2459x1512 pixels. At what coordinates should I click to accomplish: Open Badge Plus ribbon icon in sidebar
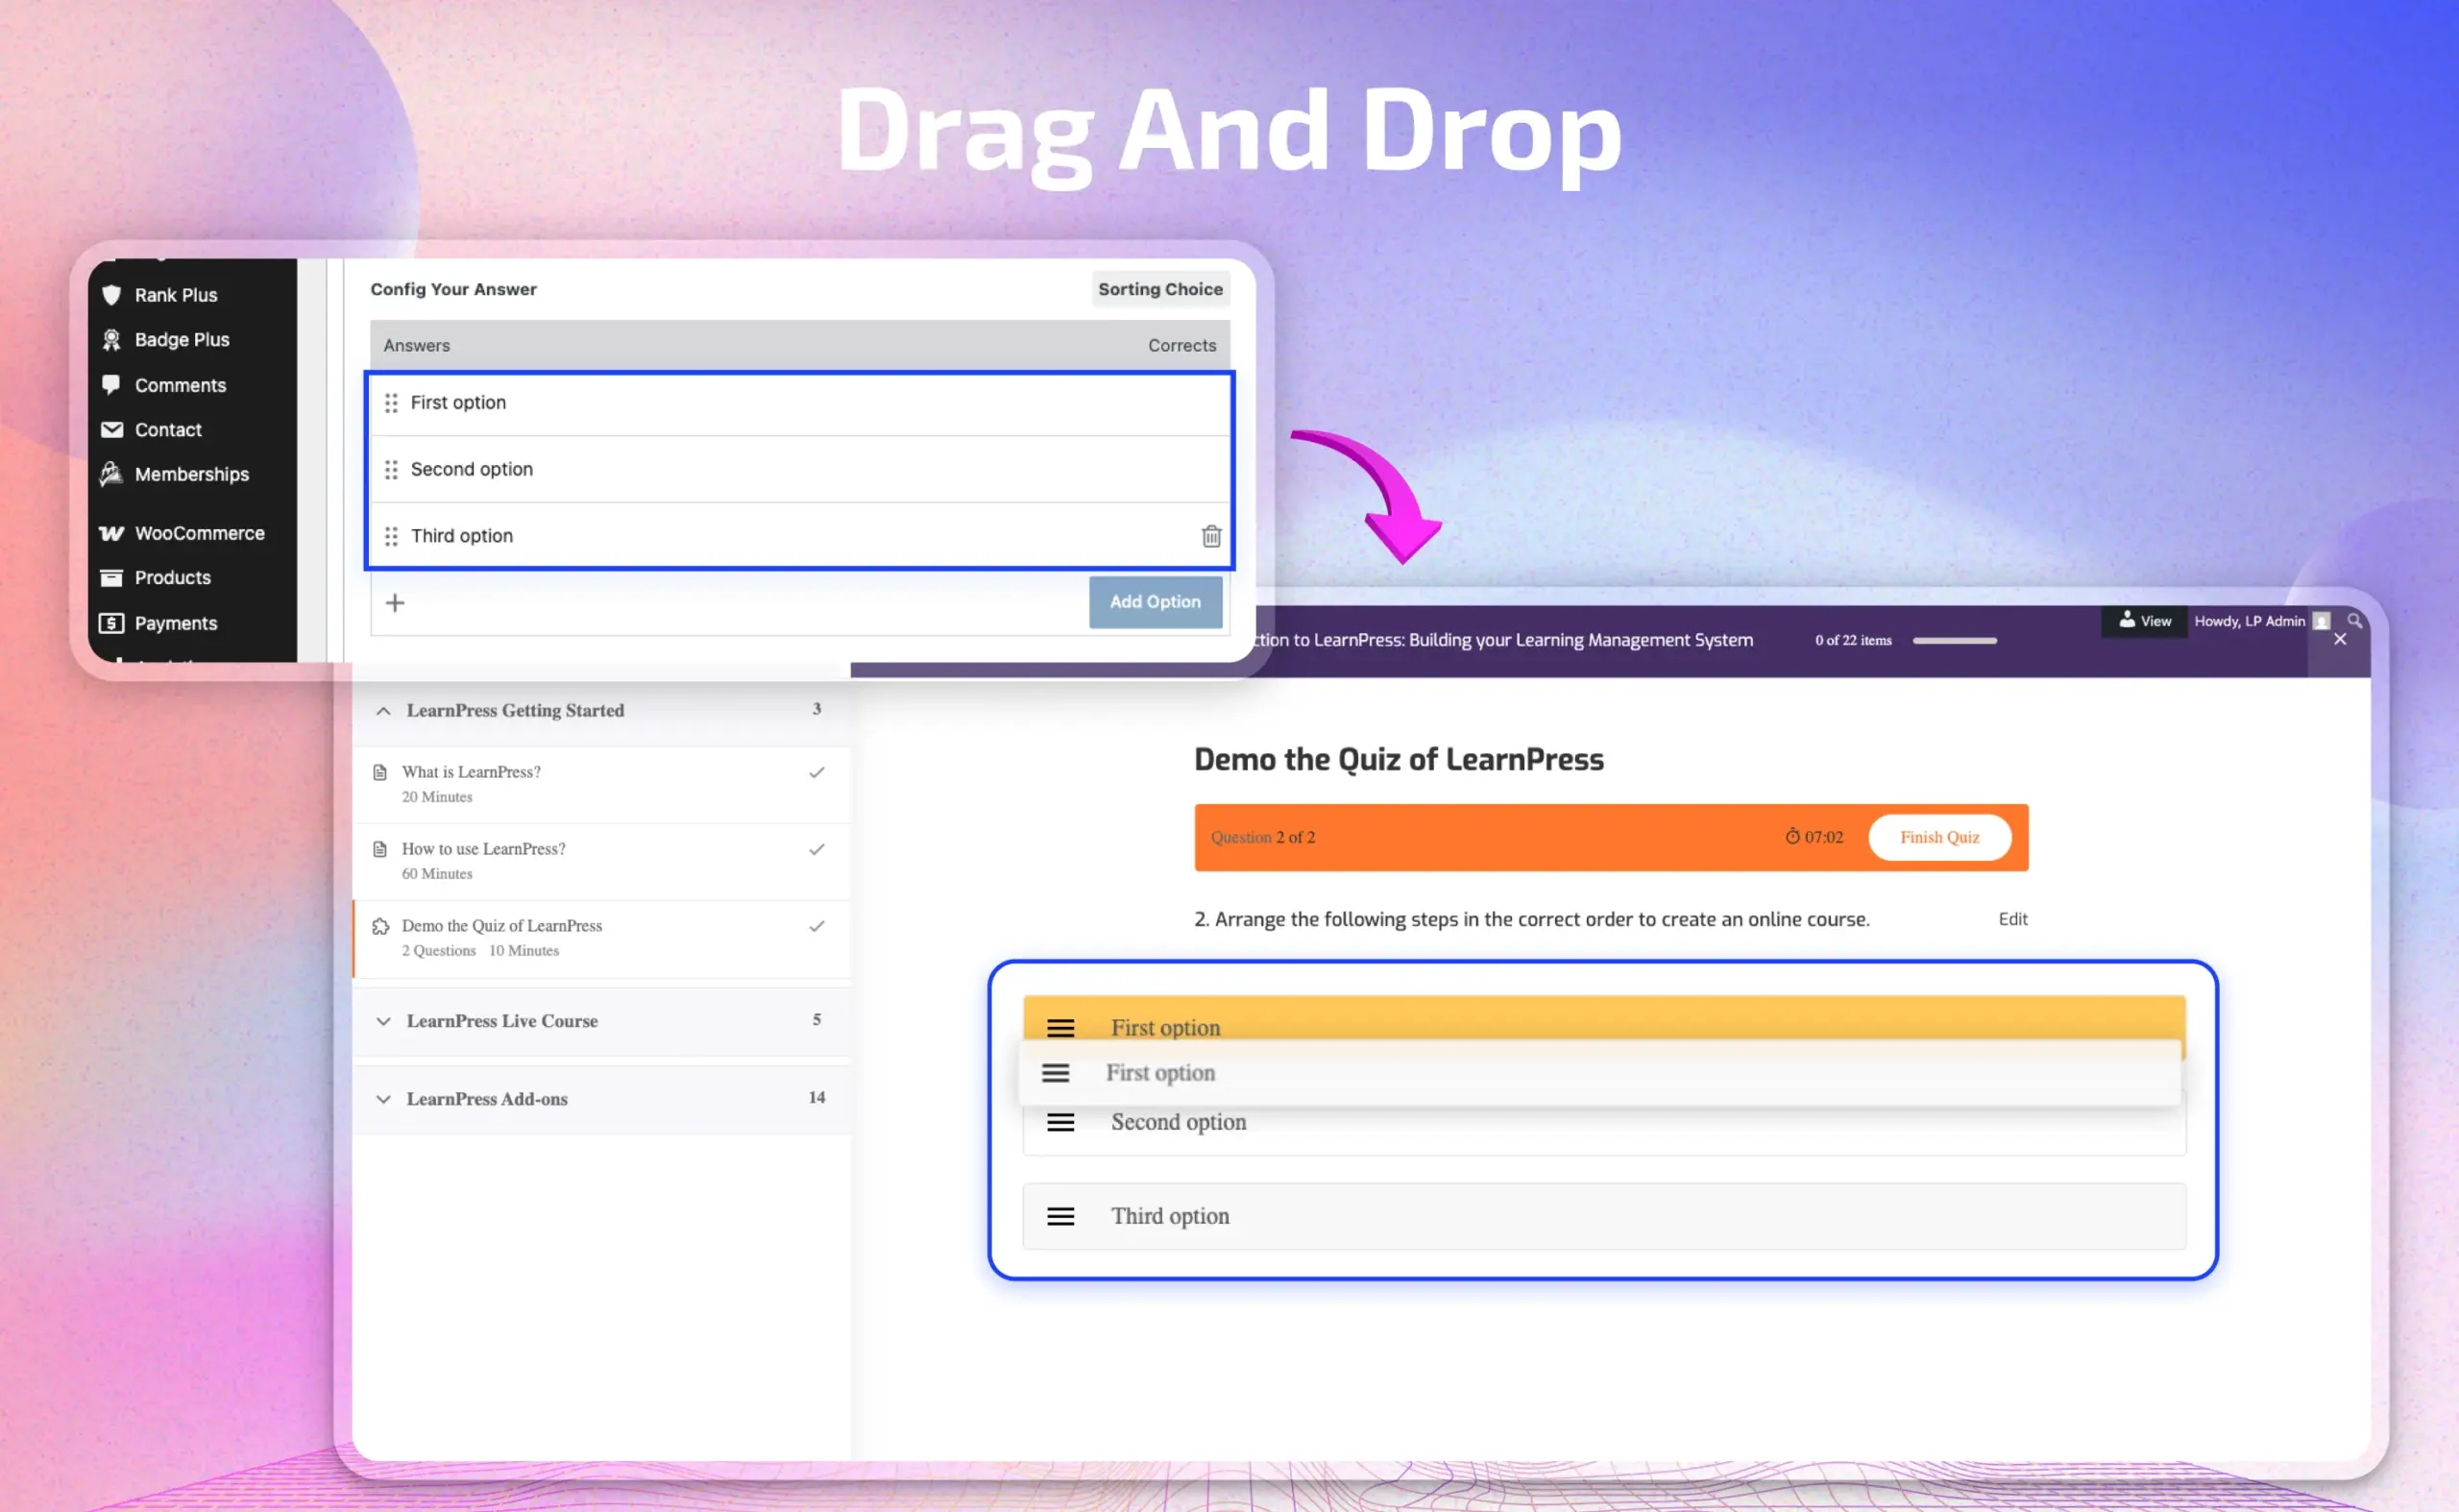(x=112, y=340)
